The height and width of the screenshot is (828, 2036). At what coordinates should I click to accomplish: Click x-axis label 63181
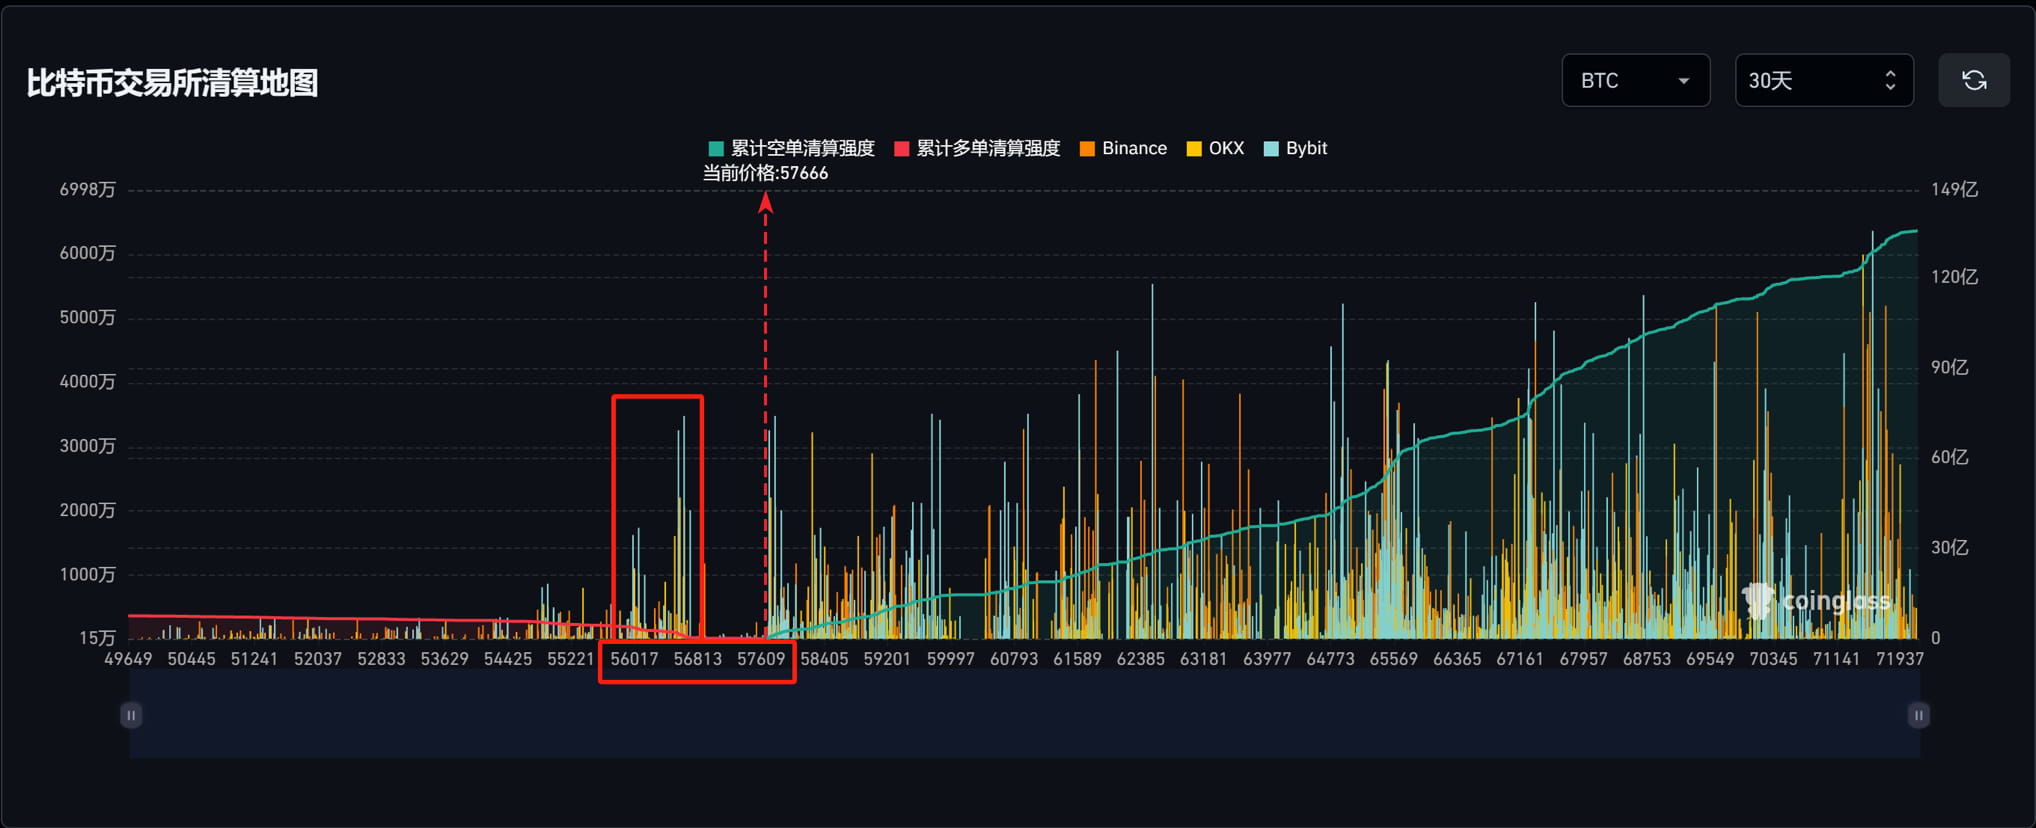tap(1203, 659)
